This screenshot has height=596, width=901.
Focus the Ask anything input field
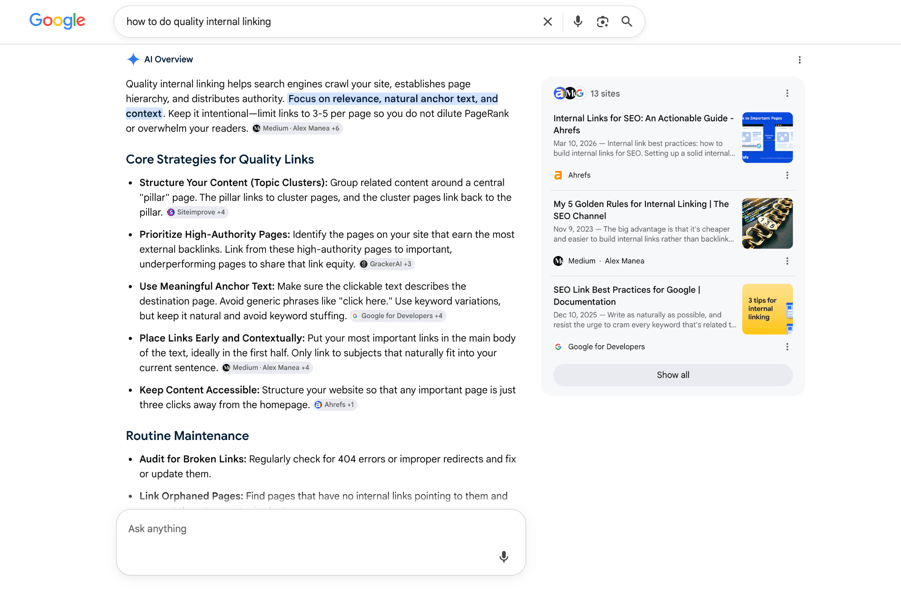[x=321, y=542]
